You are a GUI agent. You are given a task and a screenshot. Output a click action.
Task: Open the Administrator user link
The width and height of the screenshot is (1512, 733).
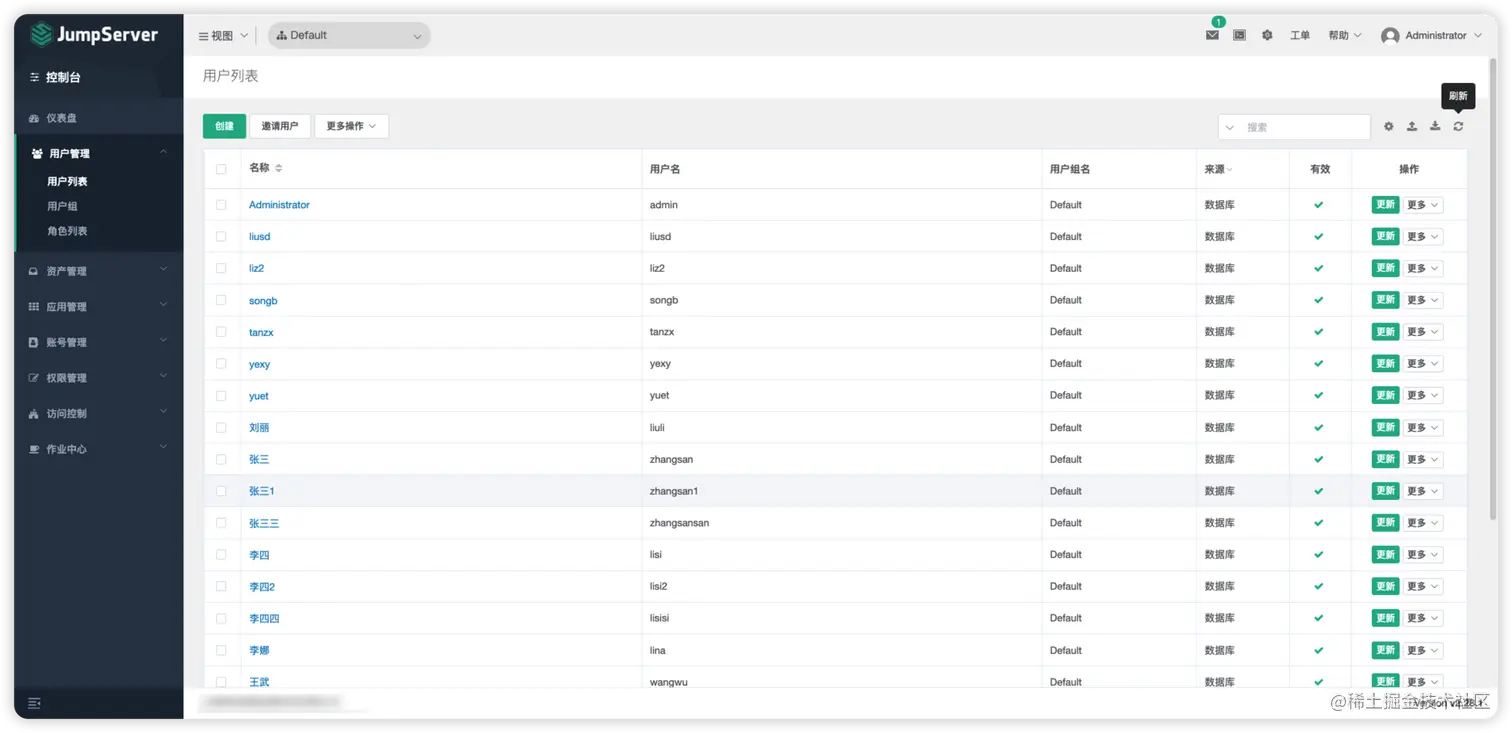[x=279, y=205]
